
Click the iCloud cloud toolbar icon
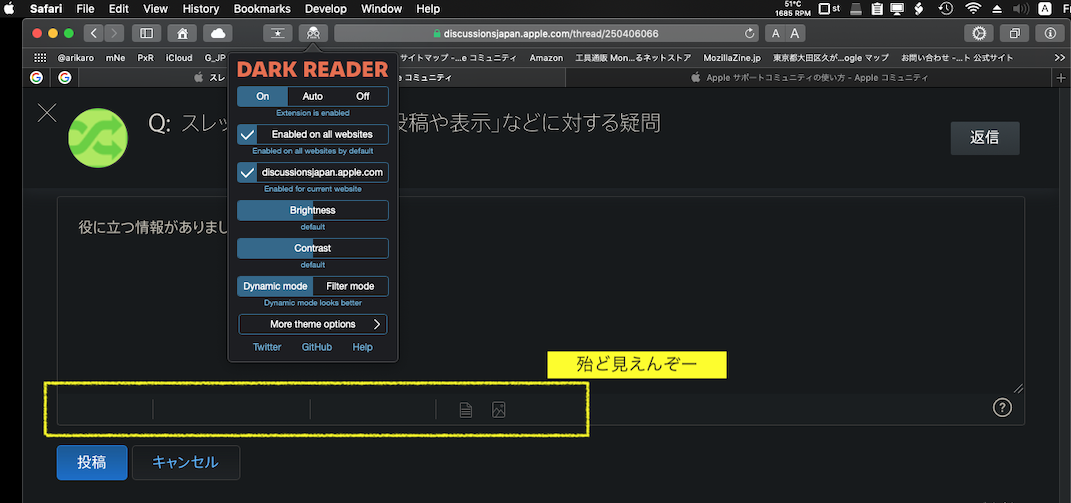(x=218, y=33)
